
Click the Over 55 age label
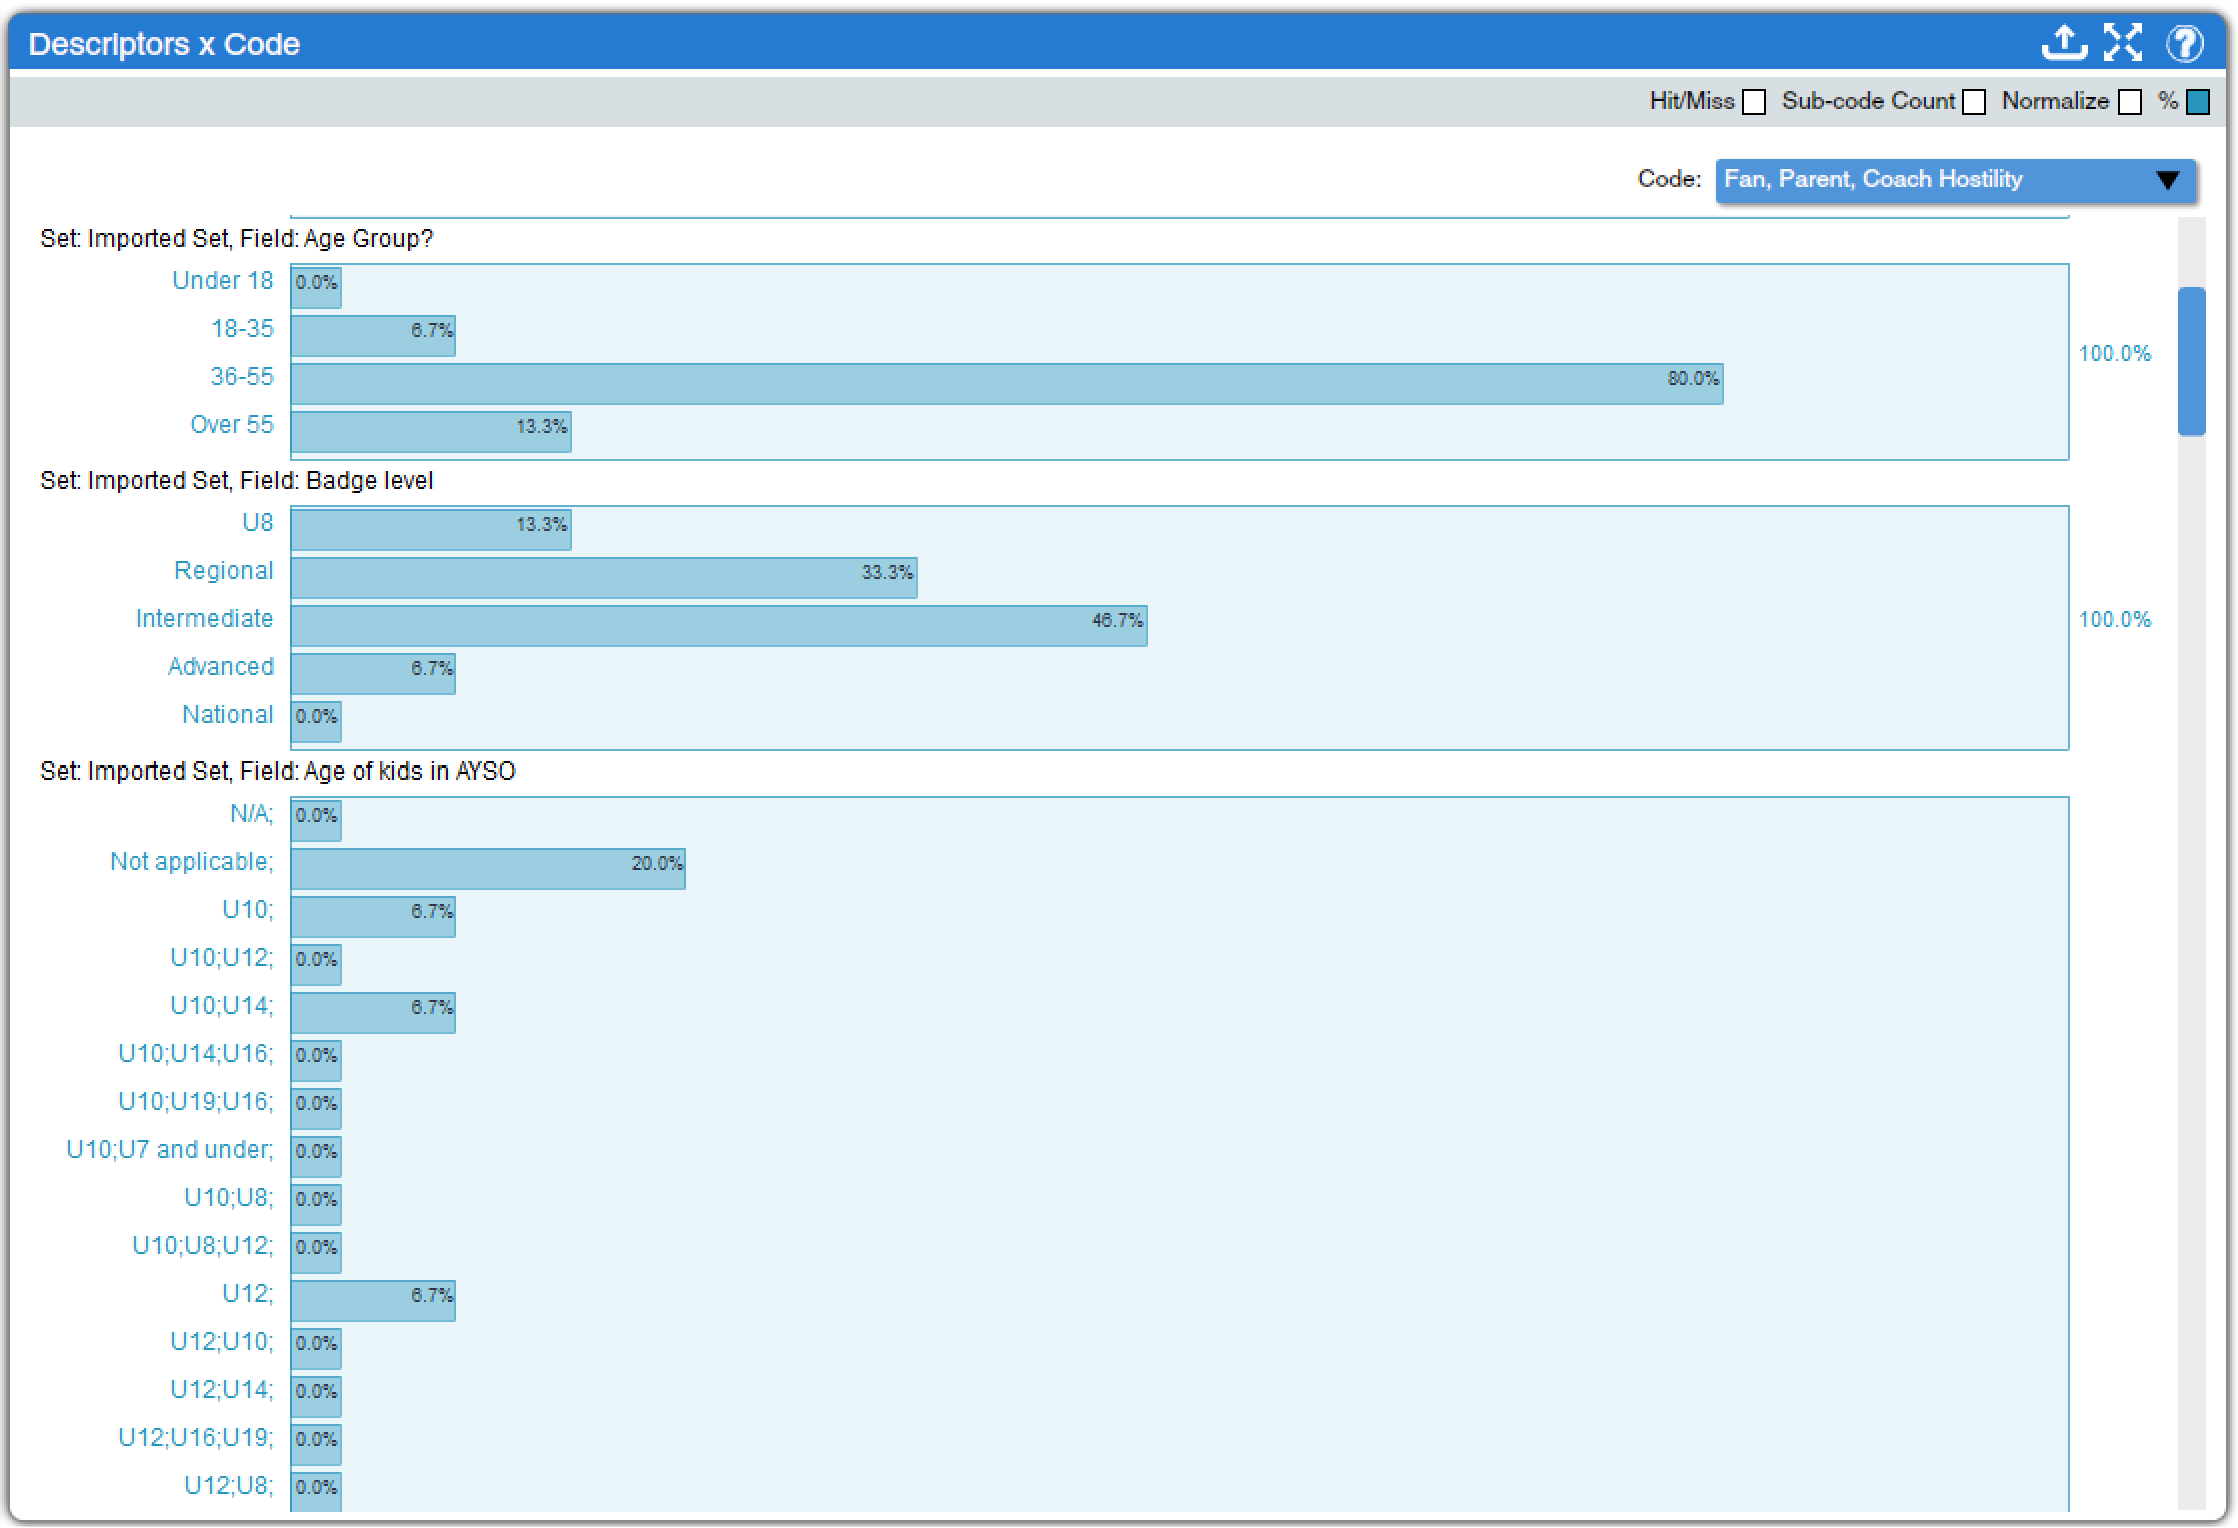(231, 424)
